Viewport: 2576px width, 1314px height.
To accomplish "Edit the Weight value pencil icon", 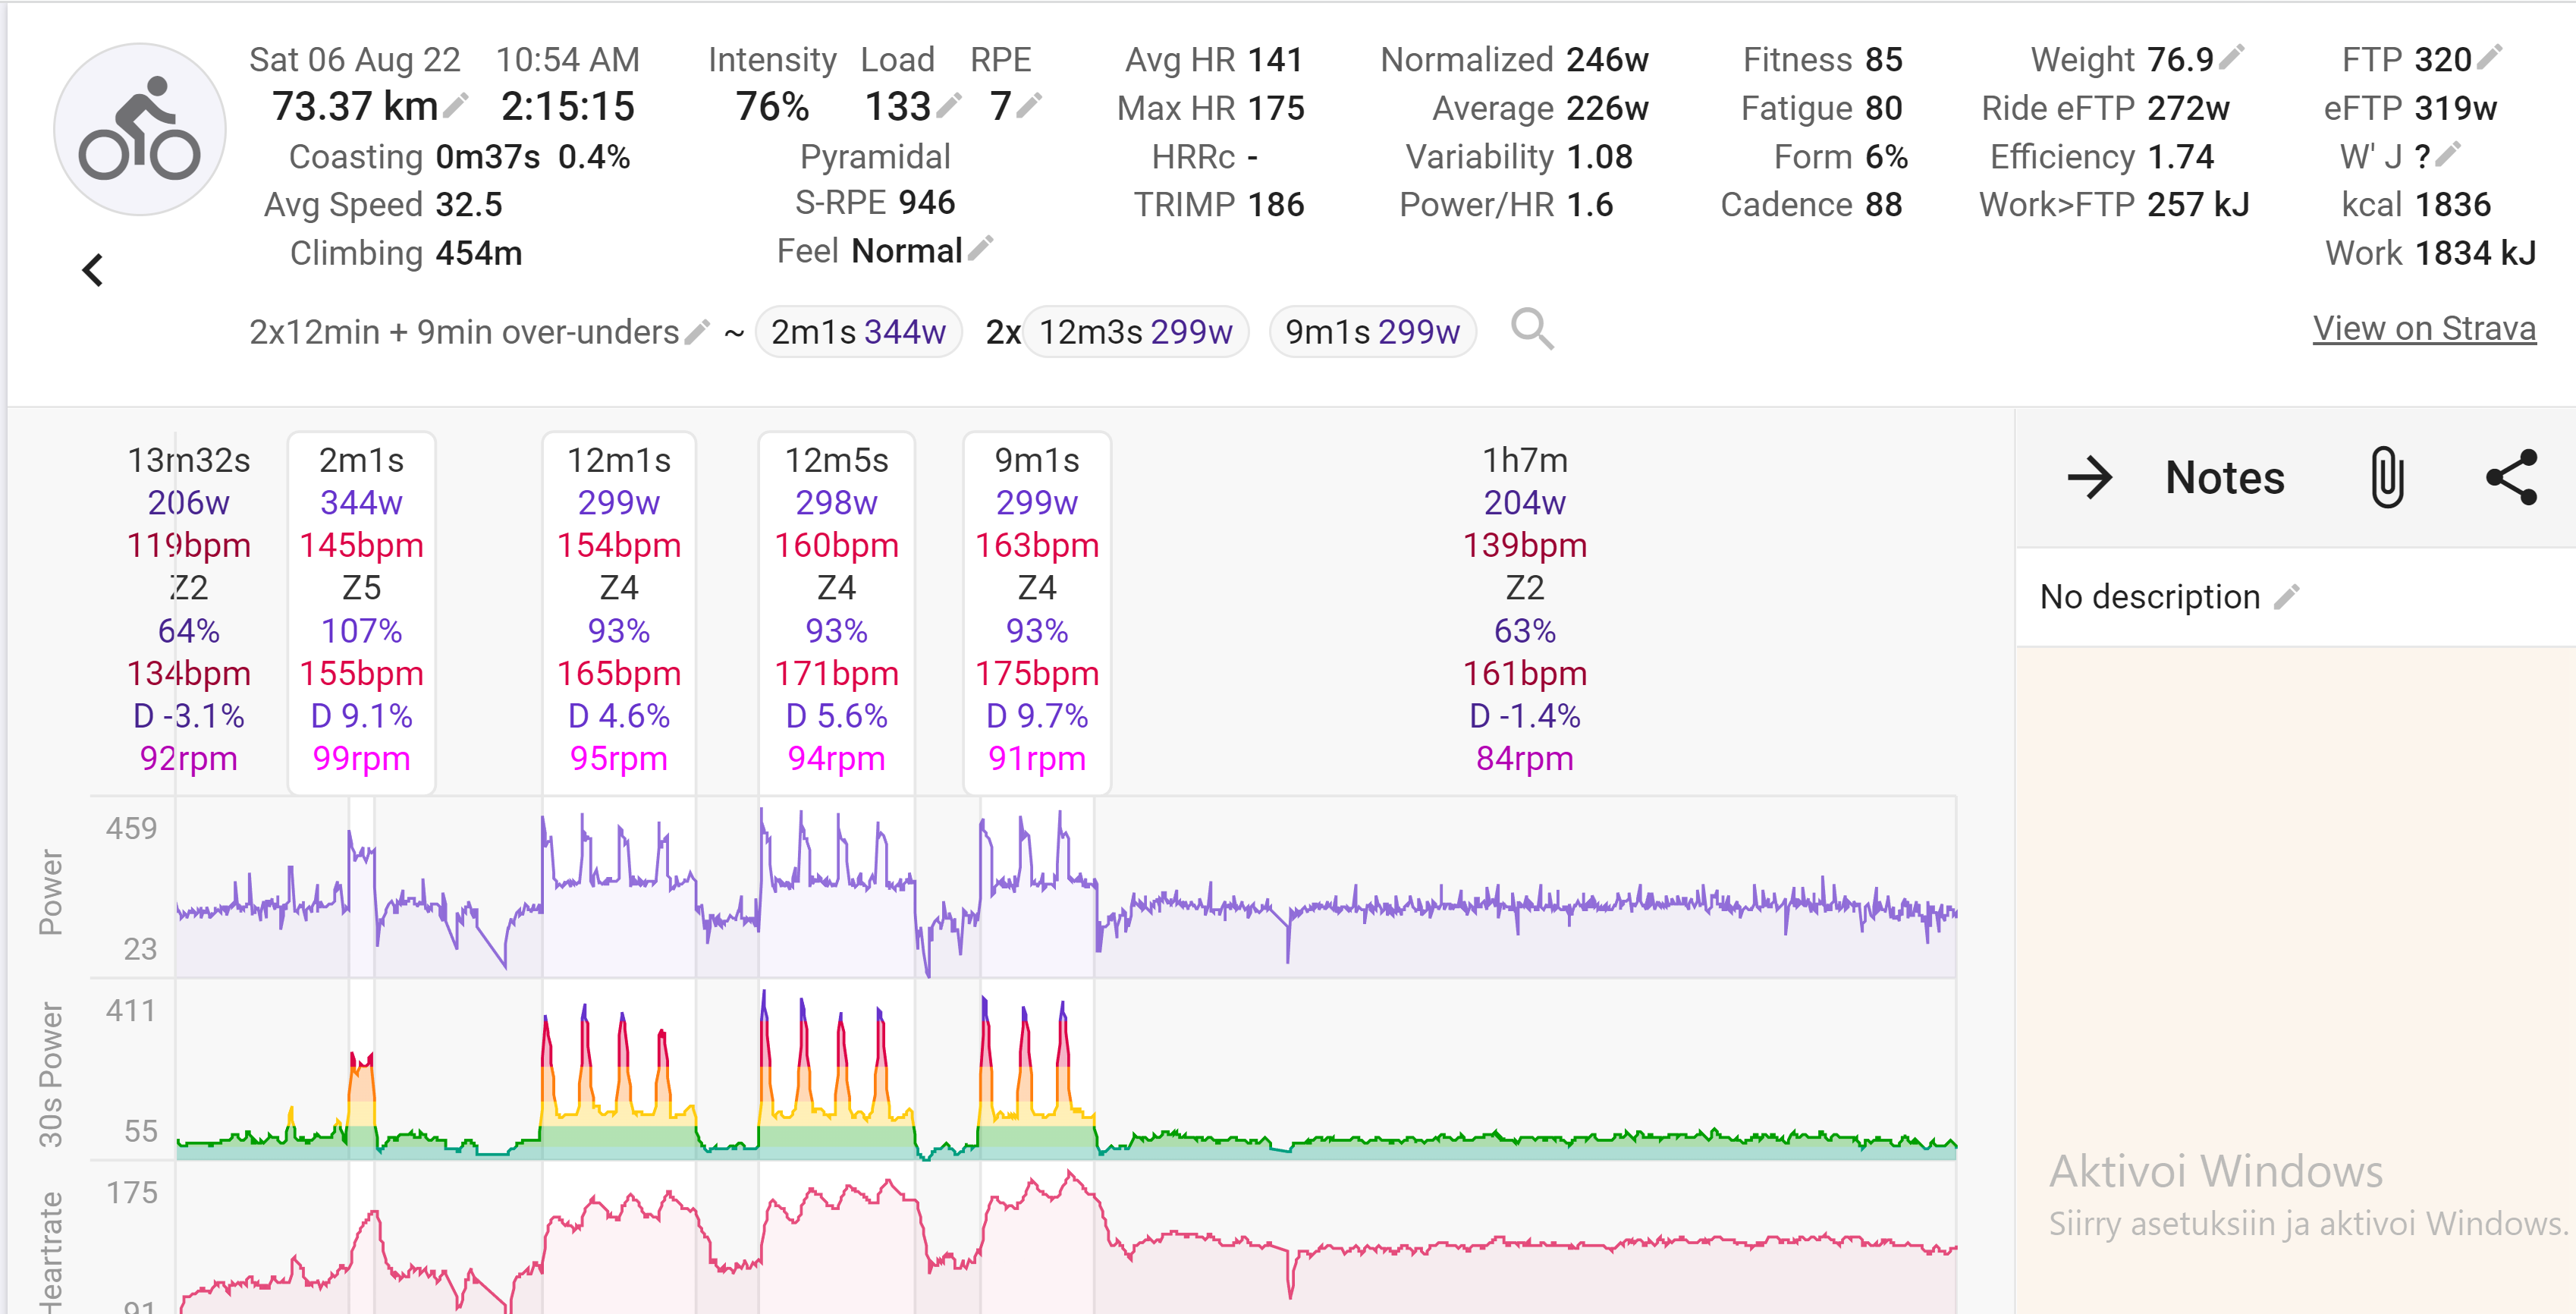I will pos(2232,57).
